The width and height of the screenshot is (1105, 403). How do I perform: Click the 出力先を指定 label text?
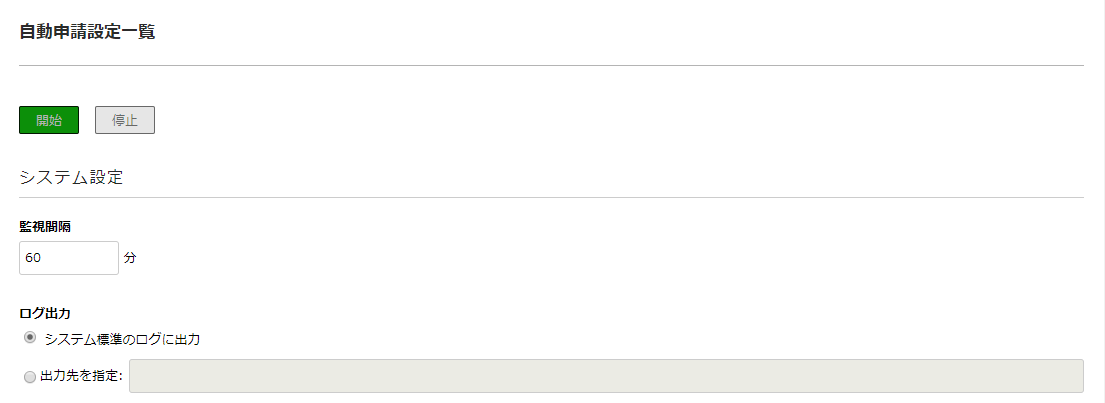click(81, 377)
